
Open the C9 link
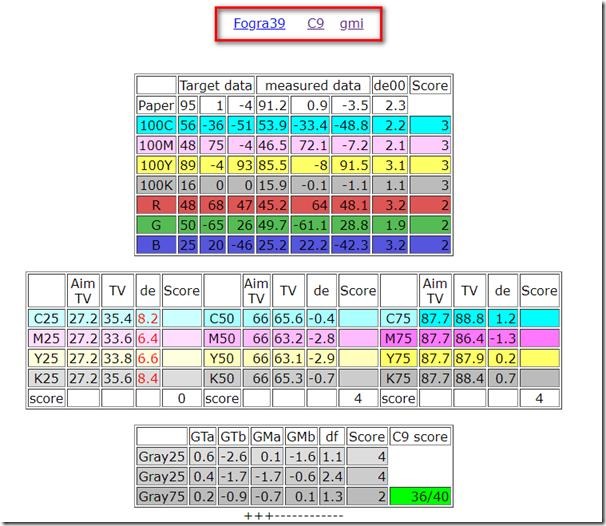pyautogui.click(x=315, y=24)
